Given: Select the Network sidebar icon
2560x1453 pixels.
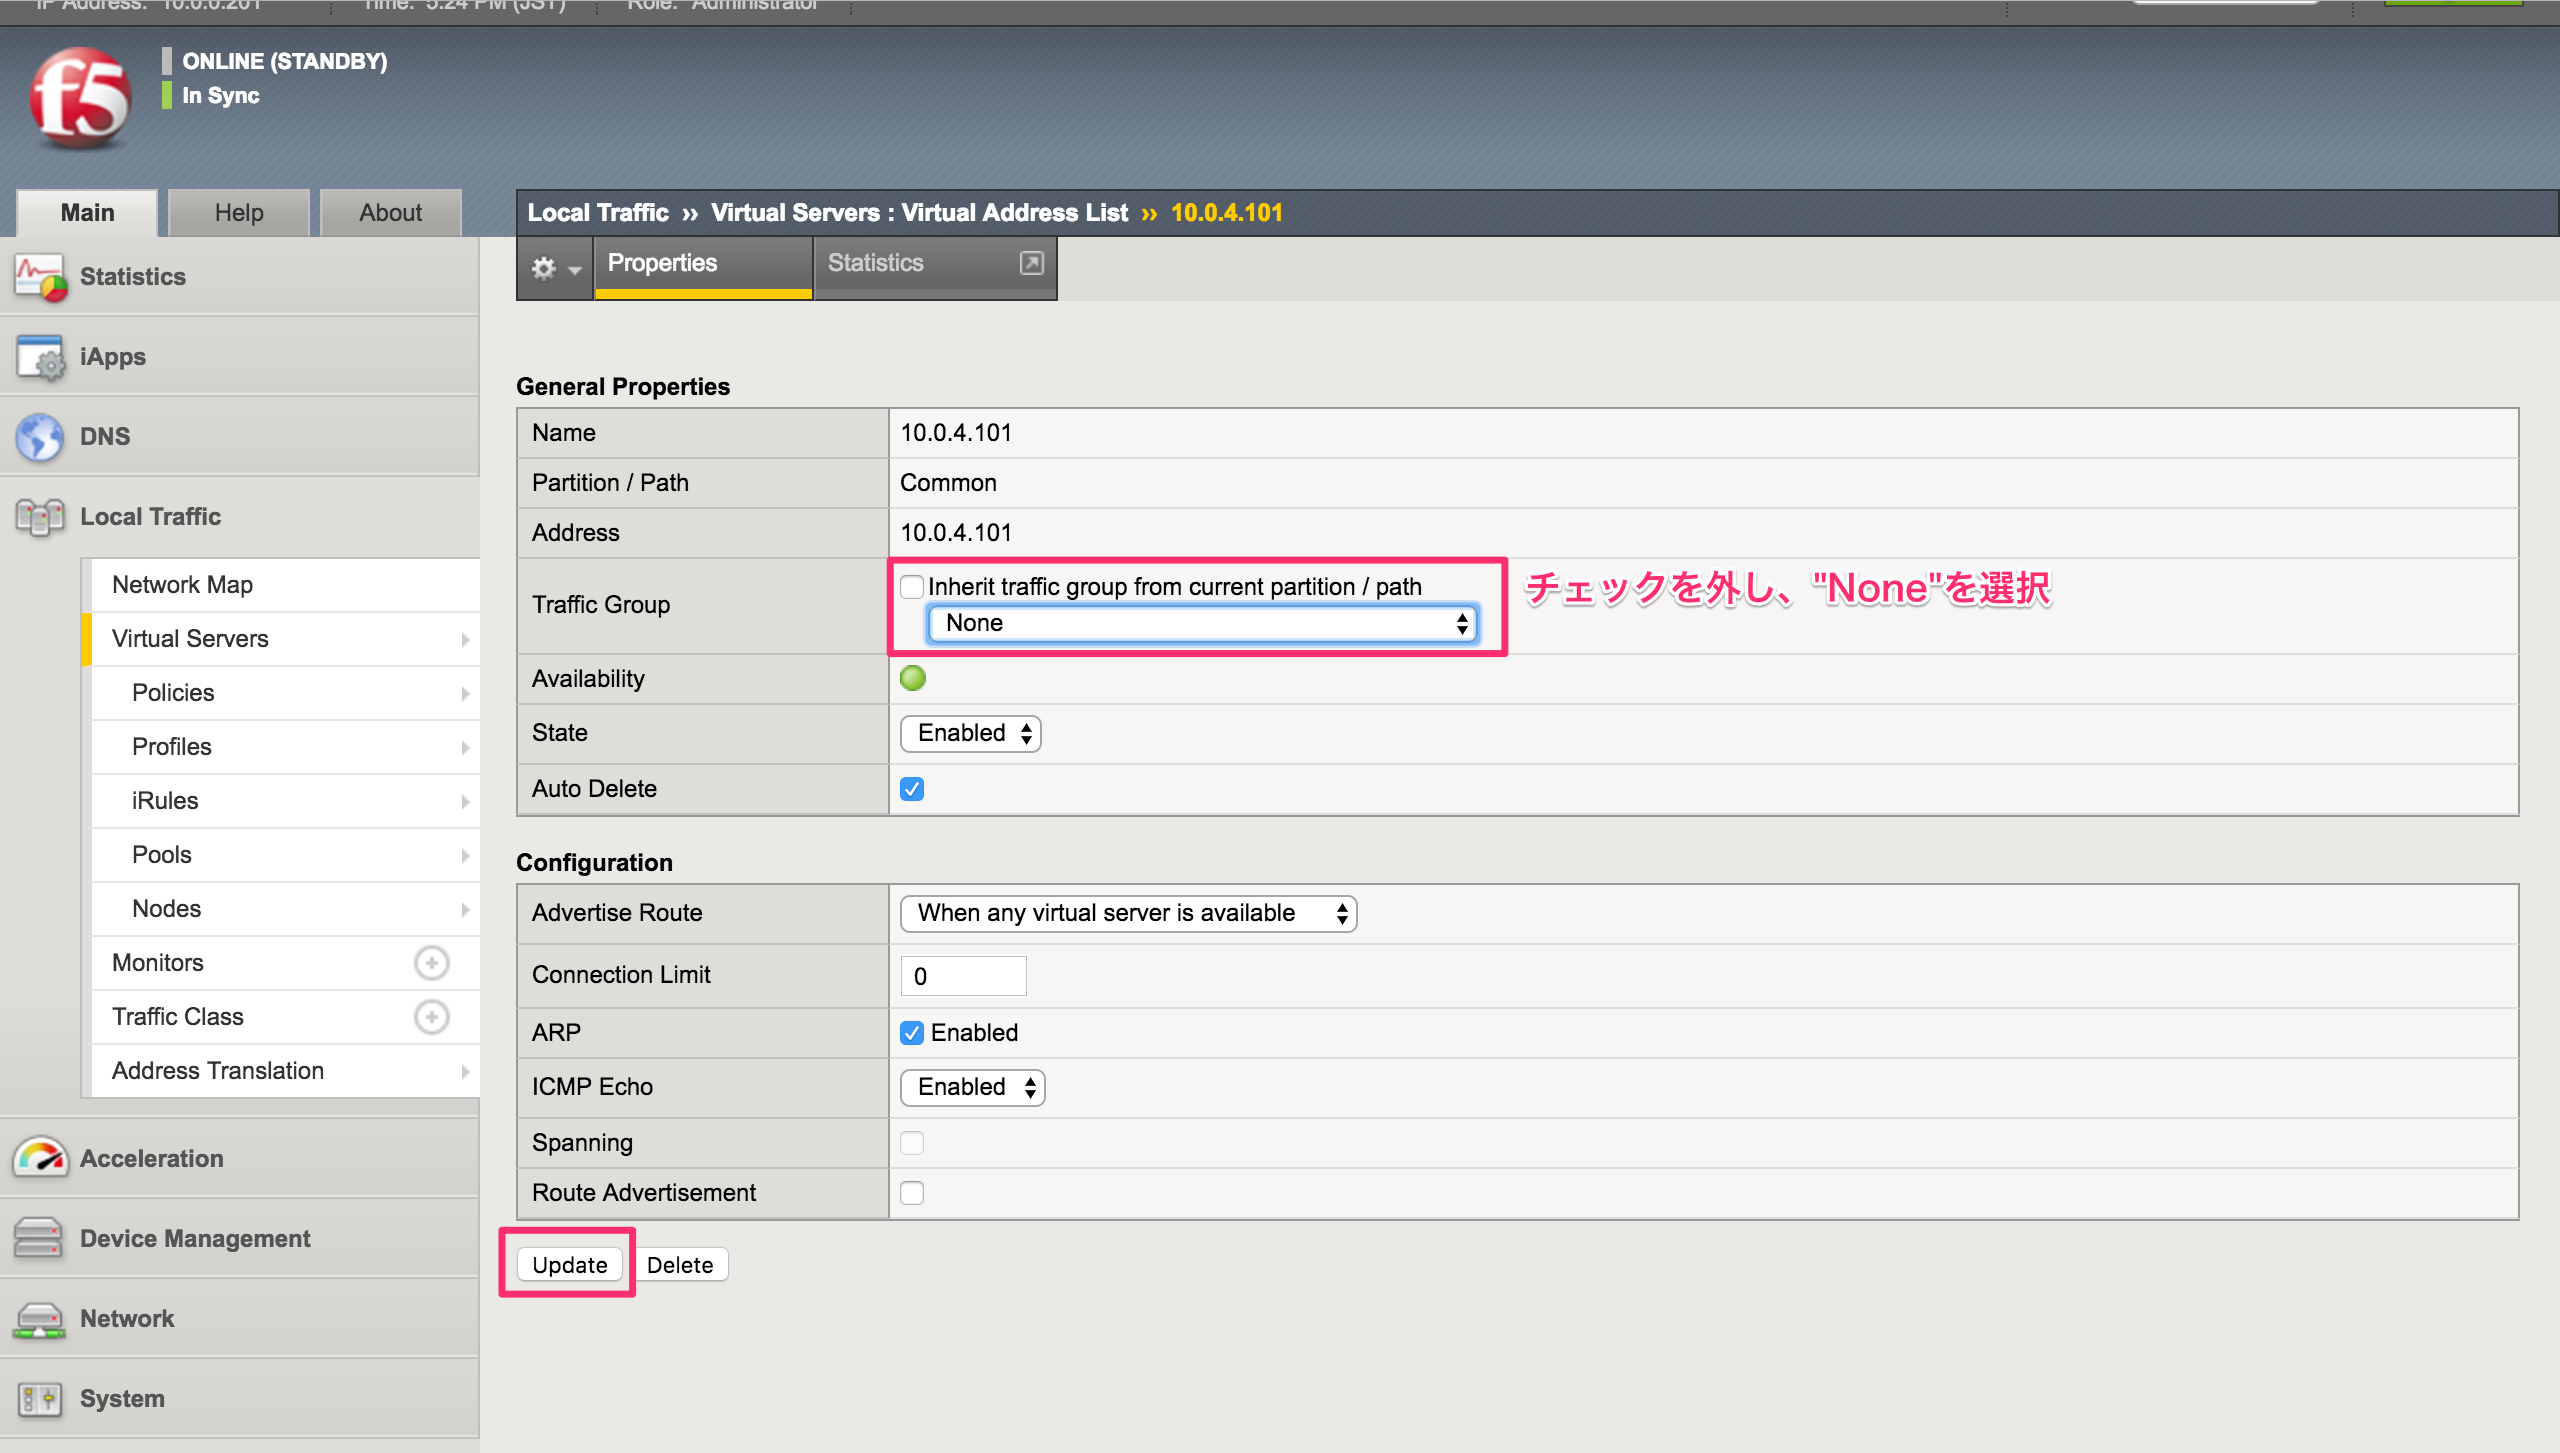Looking at the screenshot, I should click(x=40, y=1318).
